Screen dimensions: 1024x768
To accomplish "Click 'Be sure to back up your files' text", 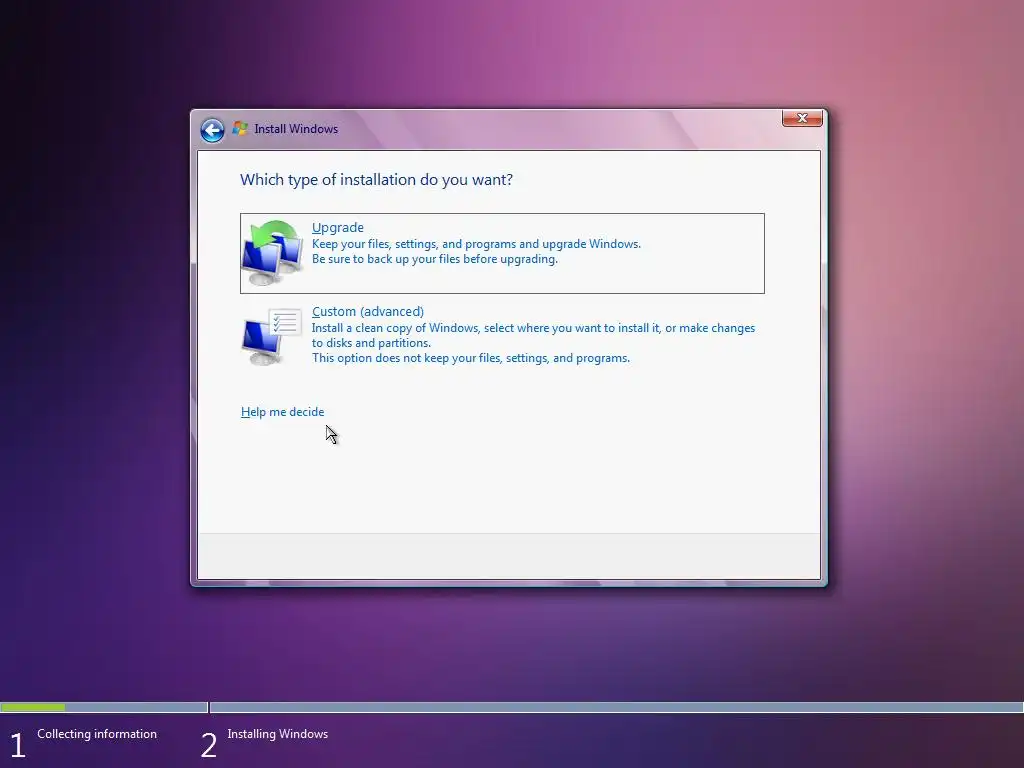I will click(x=434, y=259).
